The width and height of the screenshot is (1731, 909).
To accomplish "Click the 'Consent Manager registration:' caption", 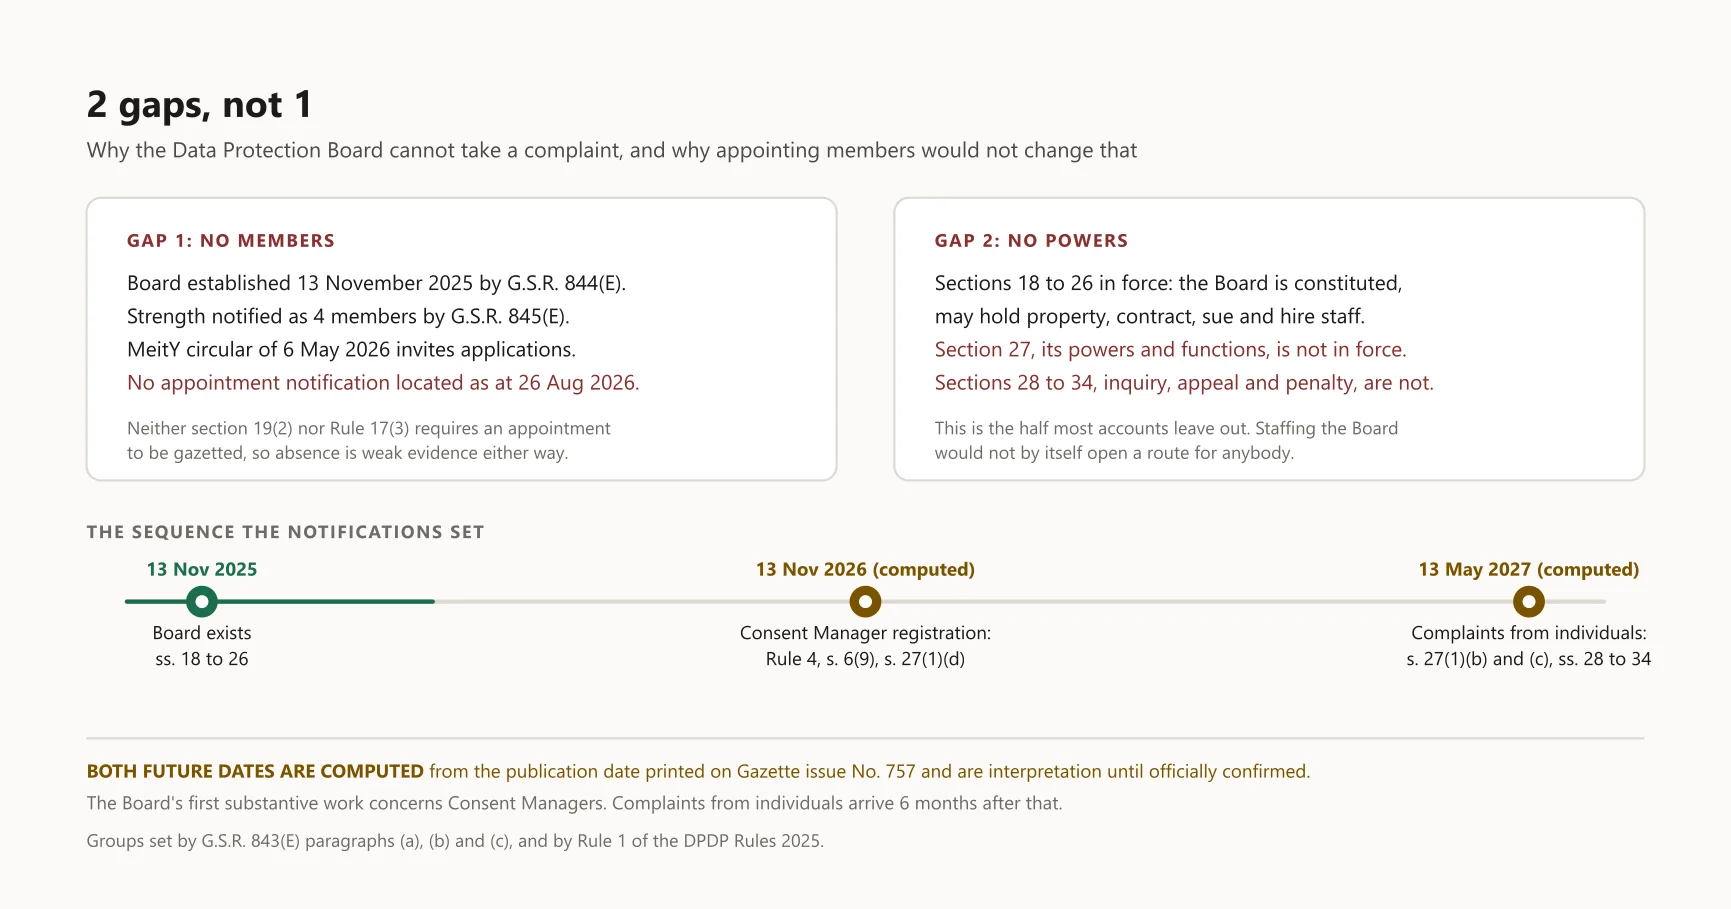I will 865,633.
